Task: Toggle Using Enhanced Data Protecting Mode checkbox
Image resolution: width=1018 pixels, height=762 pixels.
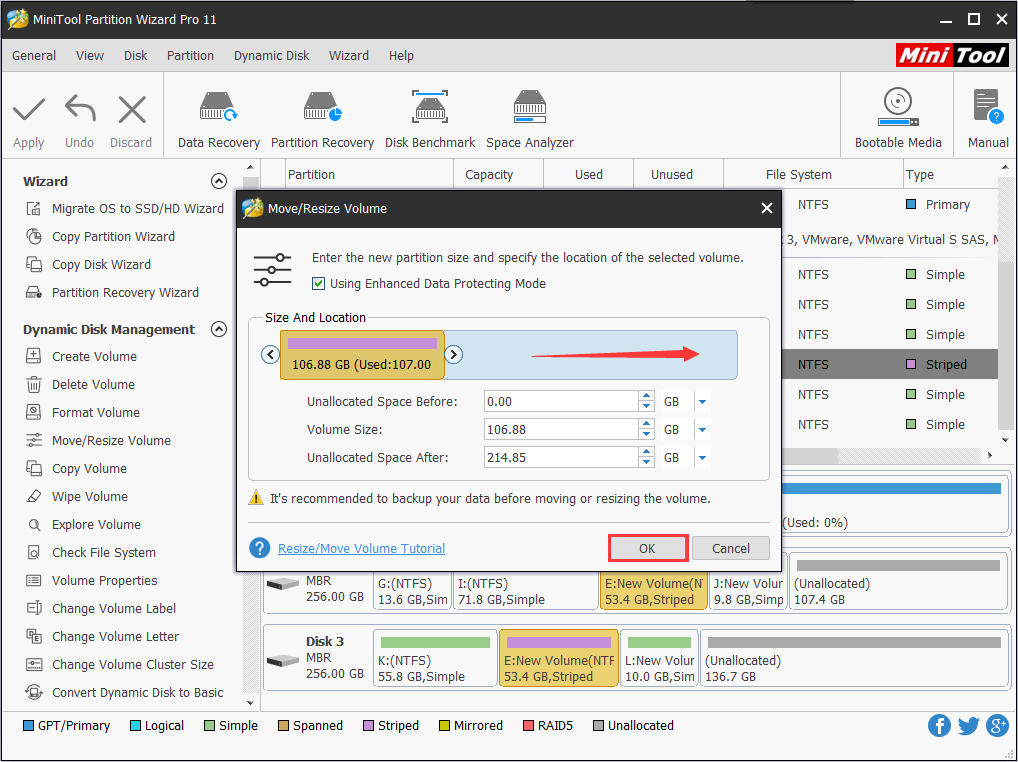Action: click(318, 284)
